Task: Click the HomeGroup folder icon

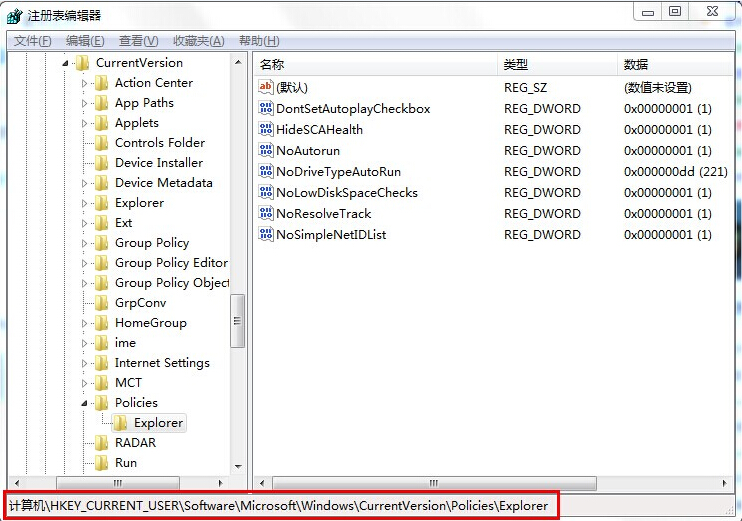Action: [101, 323]
